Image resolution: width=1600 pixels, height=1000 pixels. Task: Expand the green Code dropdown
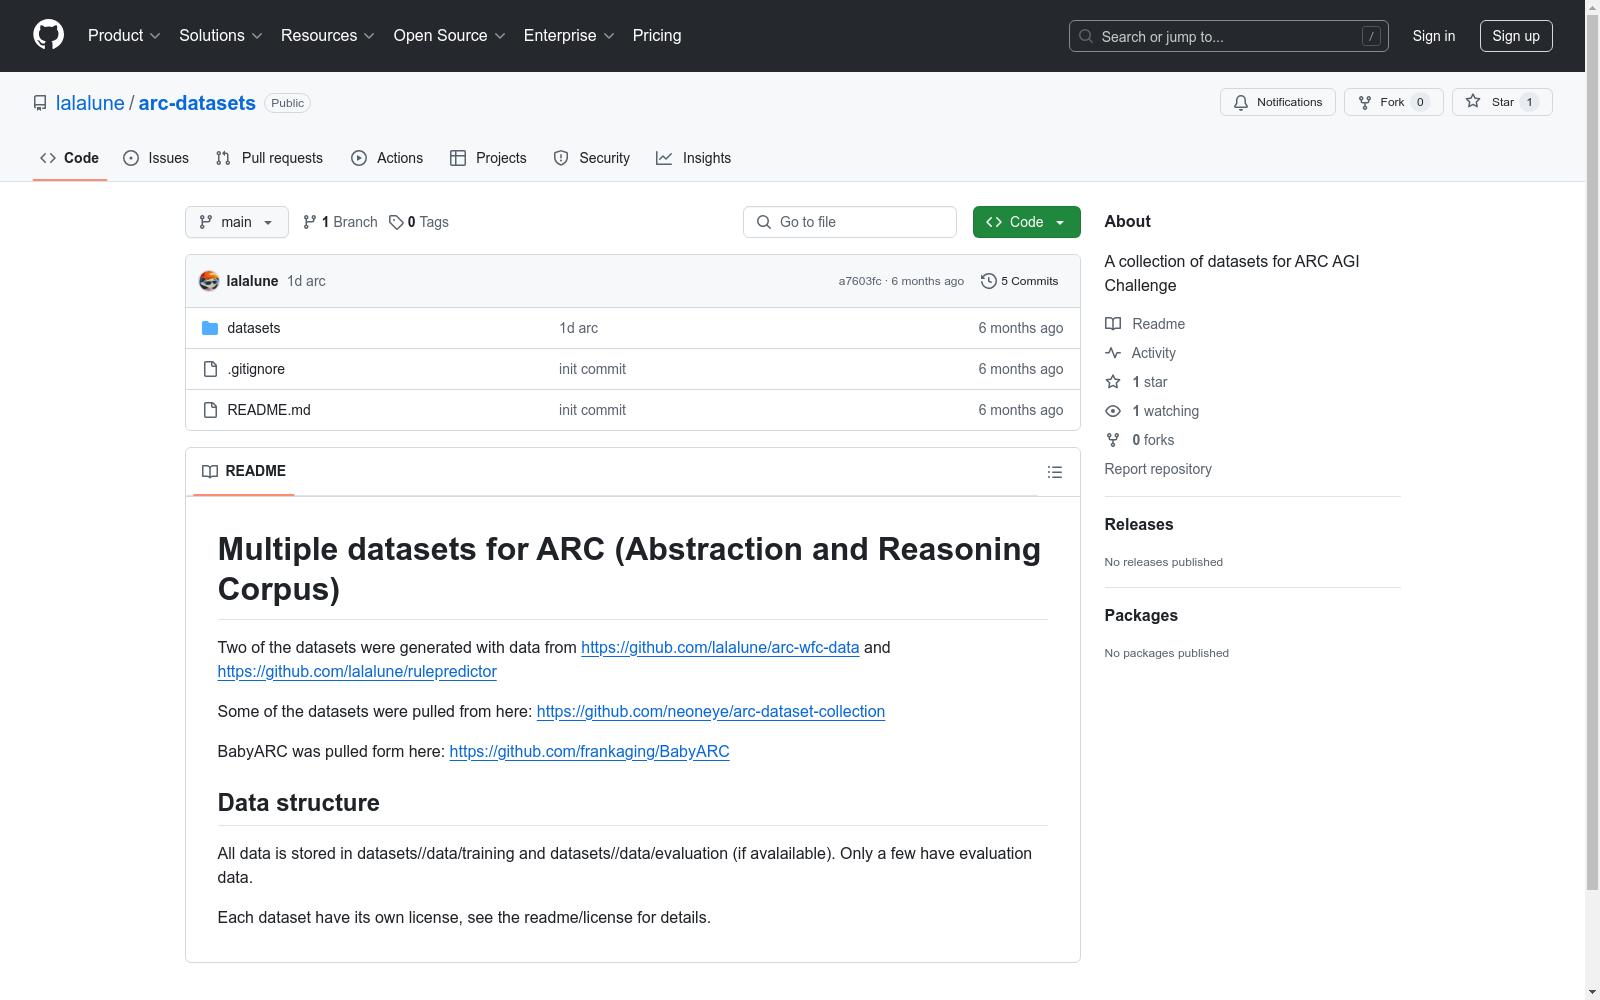point(1027,222)
